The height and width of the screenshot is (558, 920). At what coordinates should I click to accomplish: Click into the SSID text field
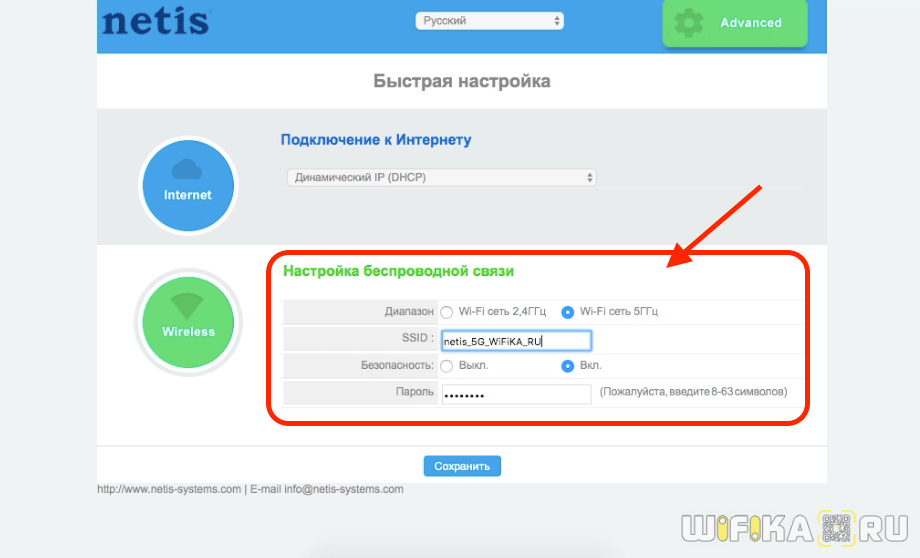516,341
